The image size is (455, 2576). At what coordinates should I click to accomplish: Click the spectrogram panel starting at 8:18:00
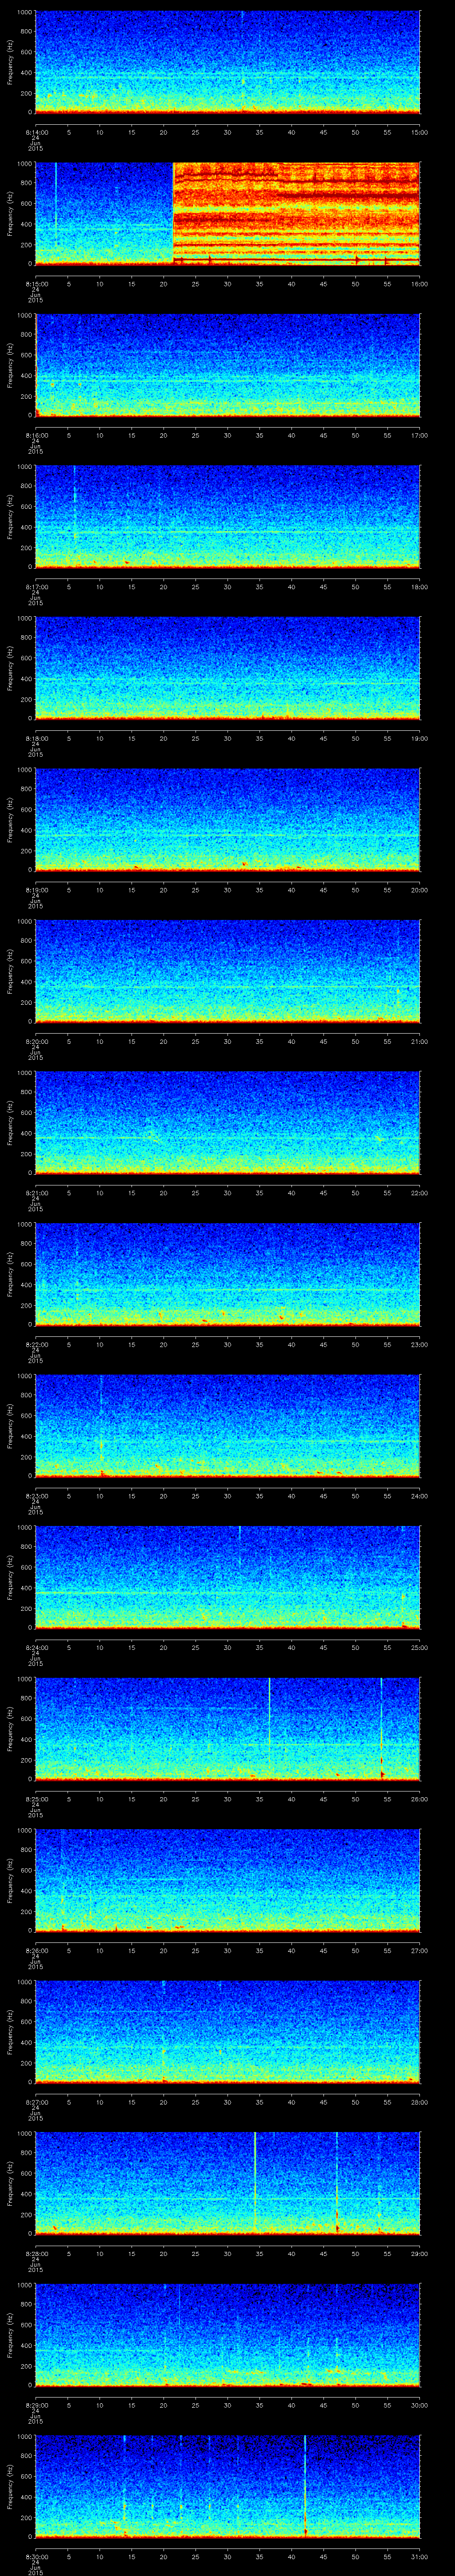click(x=227, y=668)
